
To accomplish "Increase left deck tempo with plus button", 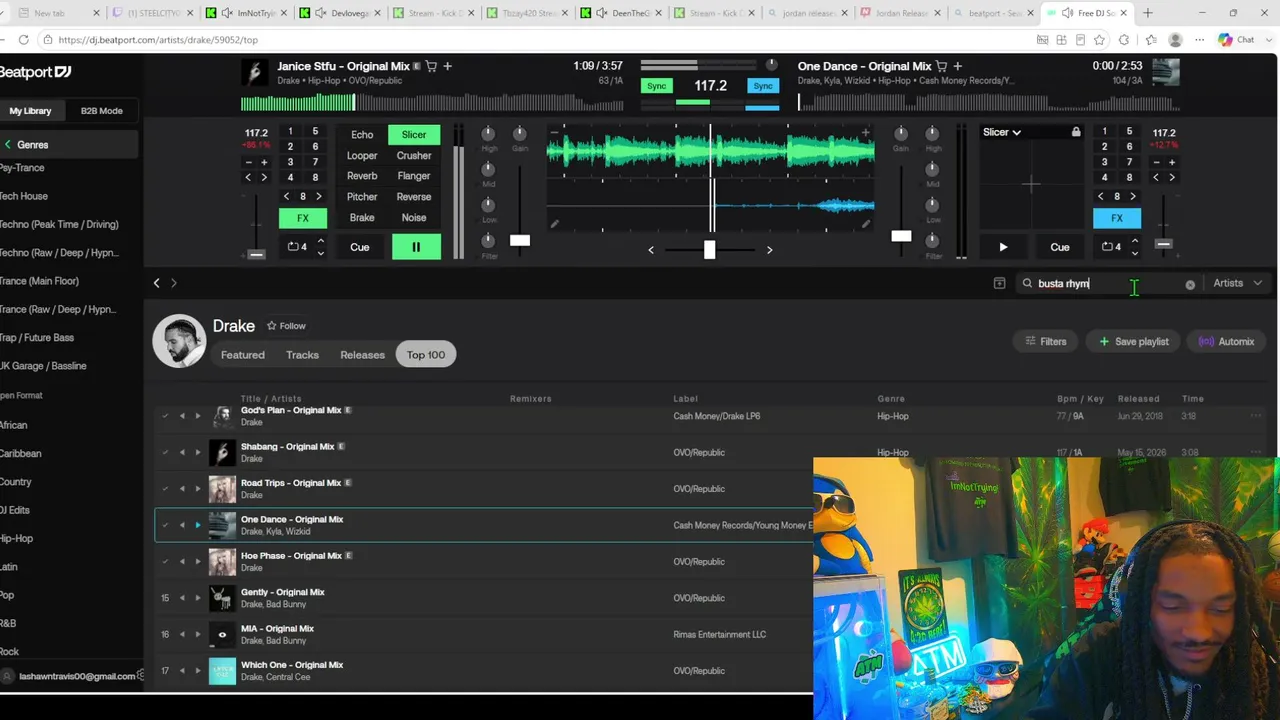I will click(264, 162).
